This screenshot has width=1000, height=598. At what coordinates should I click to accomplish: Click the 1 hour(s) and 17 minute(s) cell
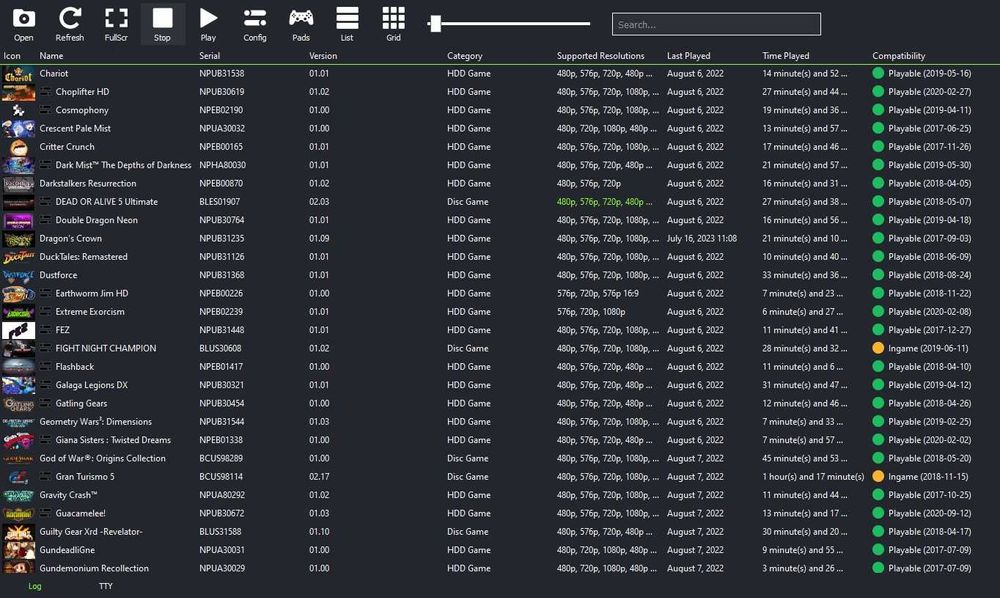(813, 476)
